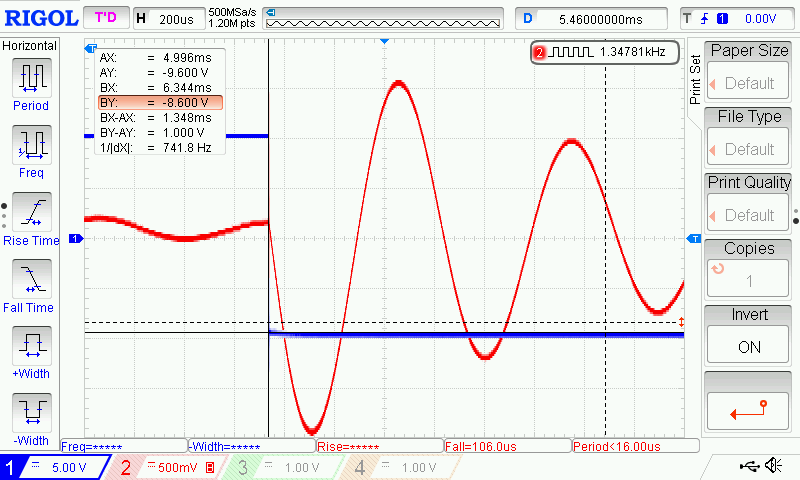Toggle channel 2 with 500mV scale
Screen dimensions: 800x480
point(166,467)
